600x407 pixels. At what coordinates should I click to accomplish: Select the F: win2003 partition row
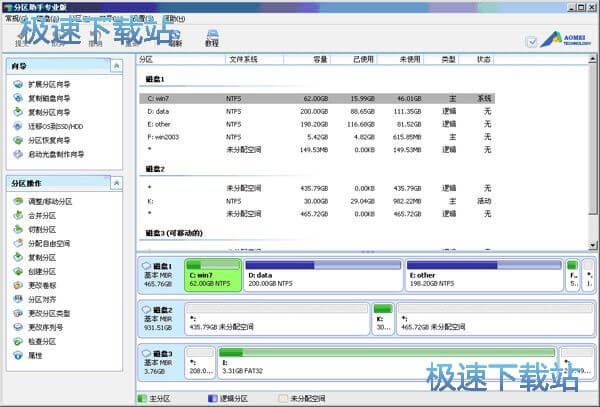317,137
